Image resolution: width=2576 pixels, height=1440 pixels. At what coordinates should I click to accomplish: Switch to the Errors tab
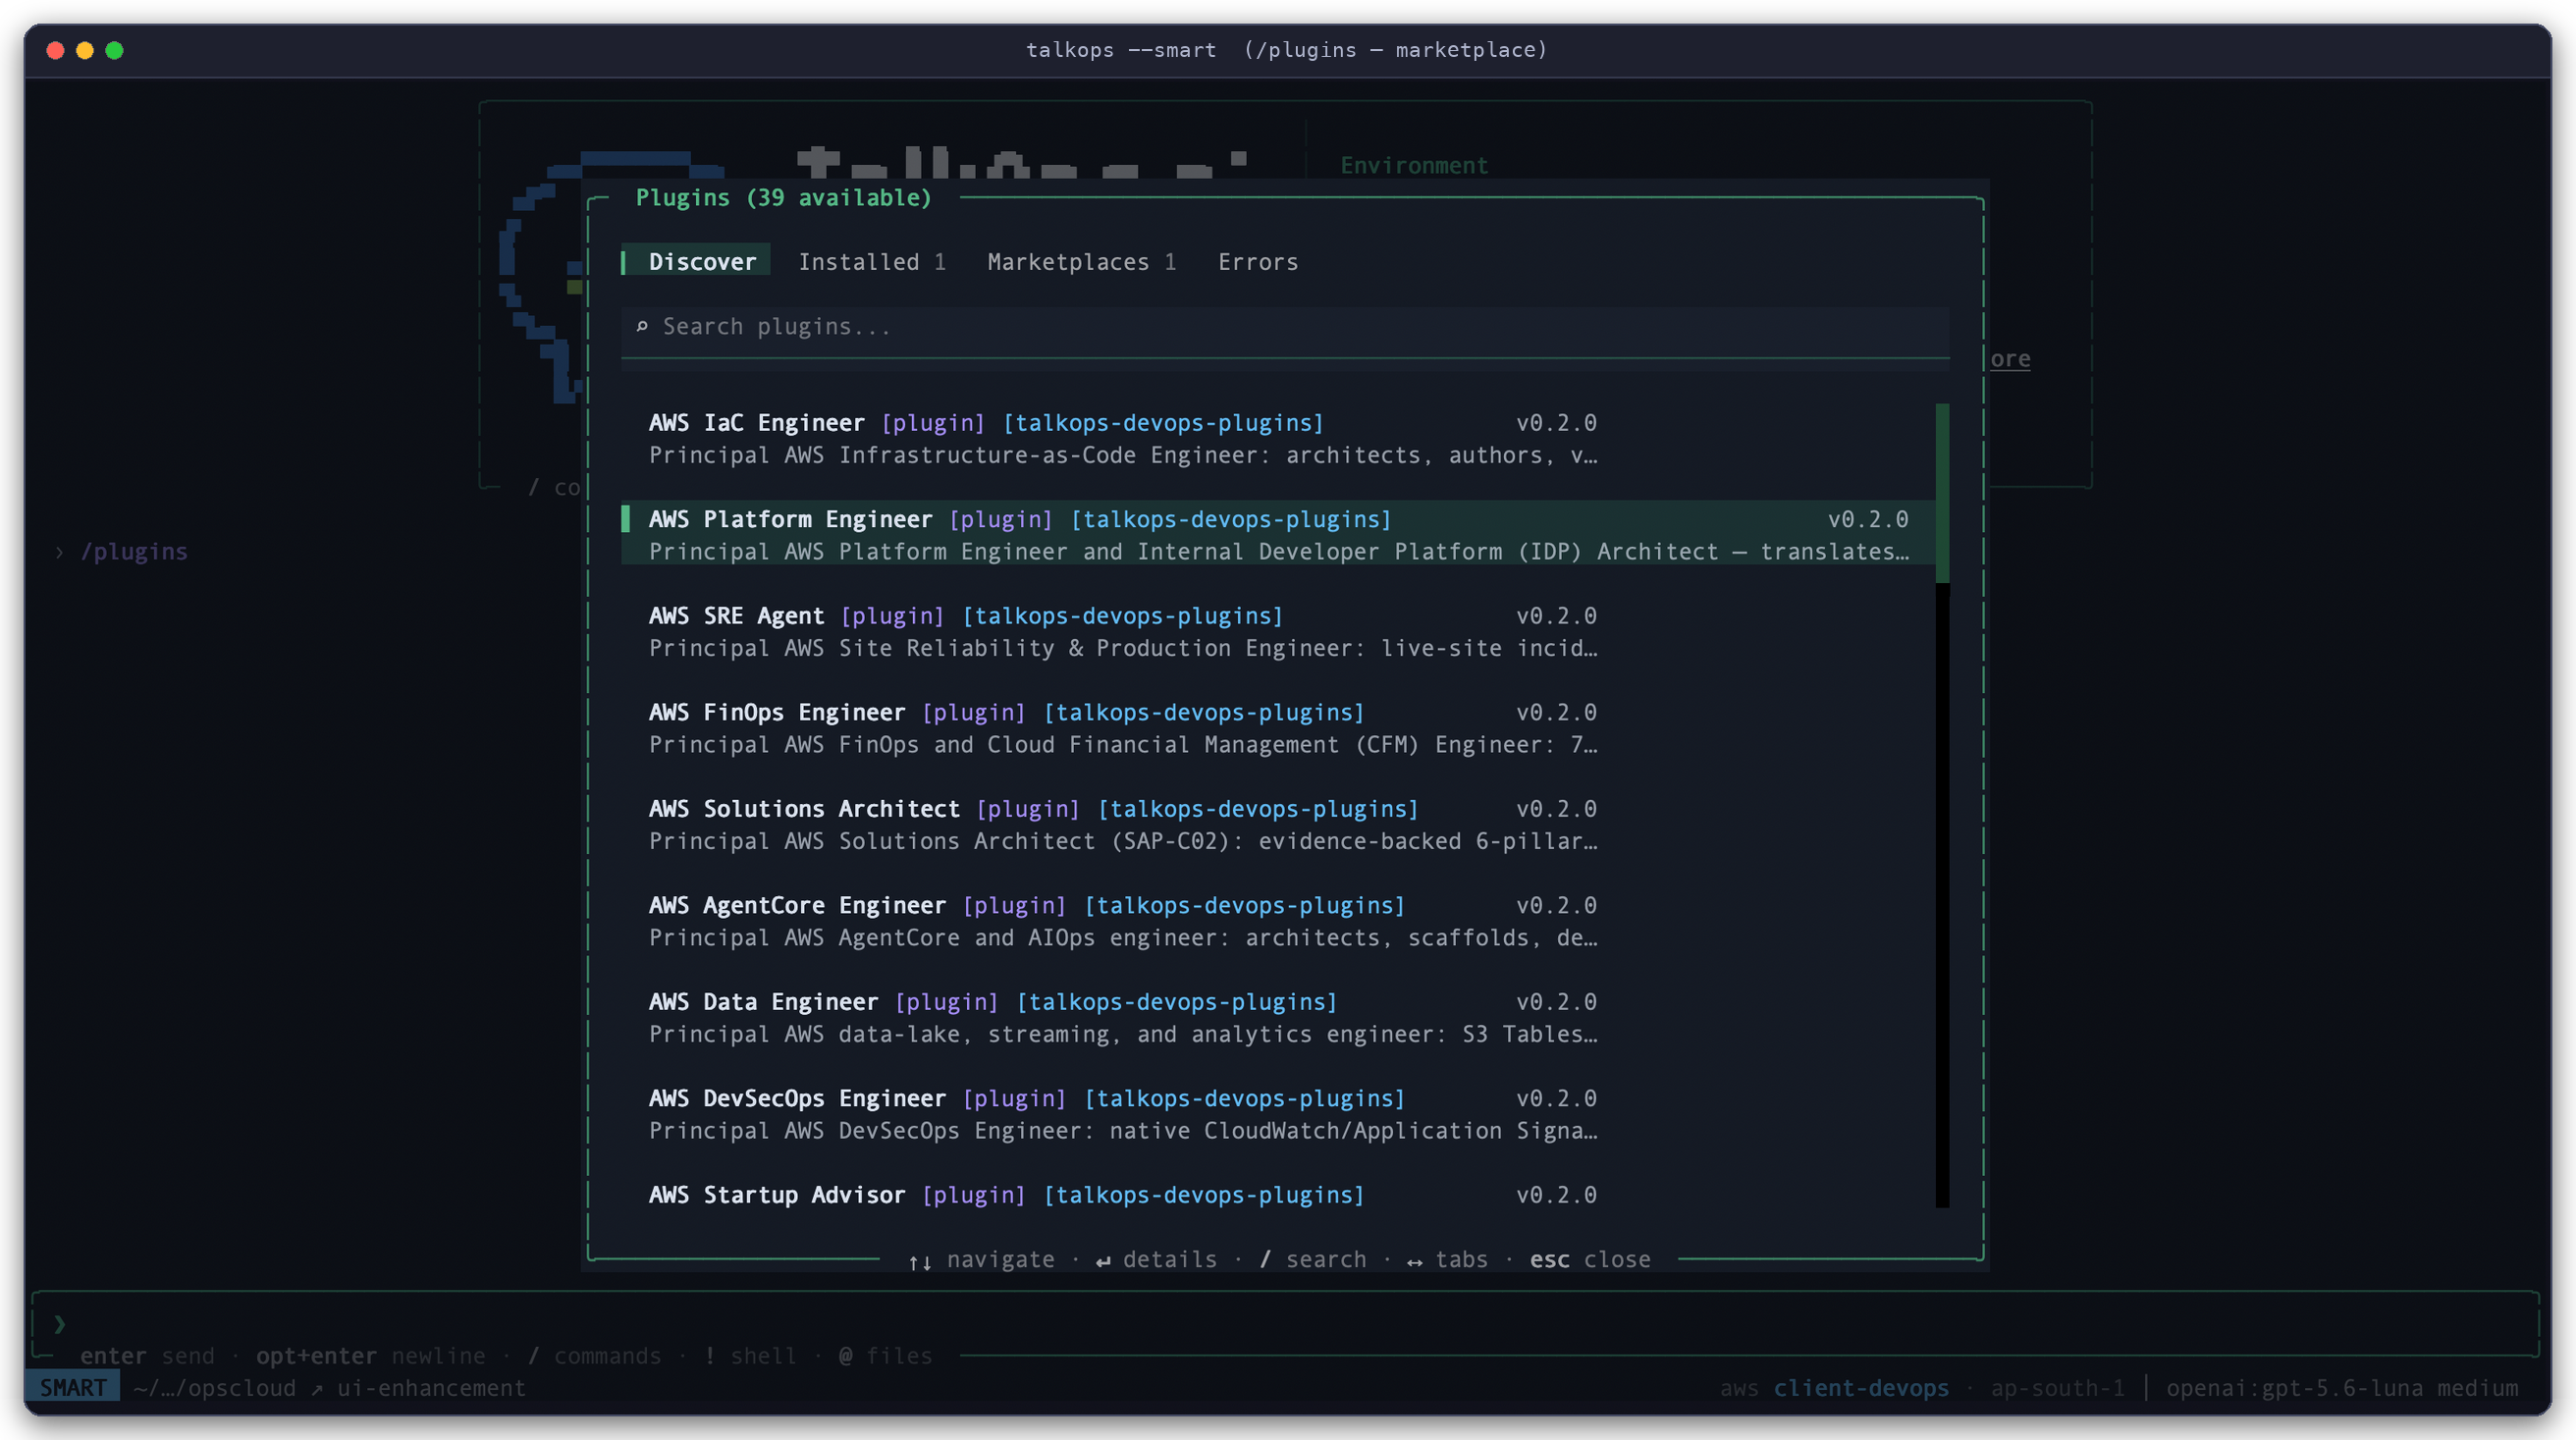pyautogui.click(x=1257, y=262)
